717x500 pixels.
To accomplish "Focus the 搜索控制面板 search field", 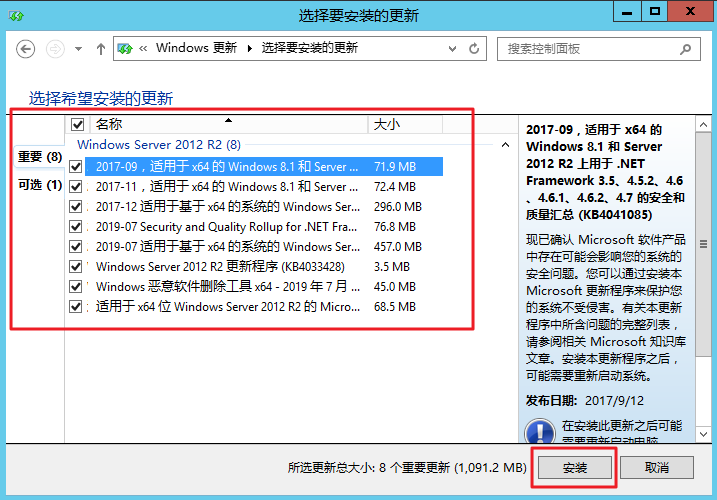I will pos(599,49).
